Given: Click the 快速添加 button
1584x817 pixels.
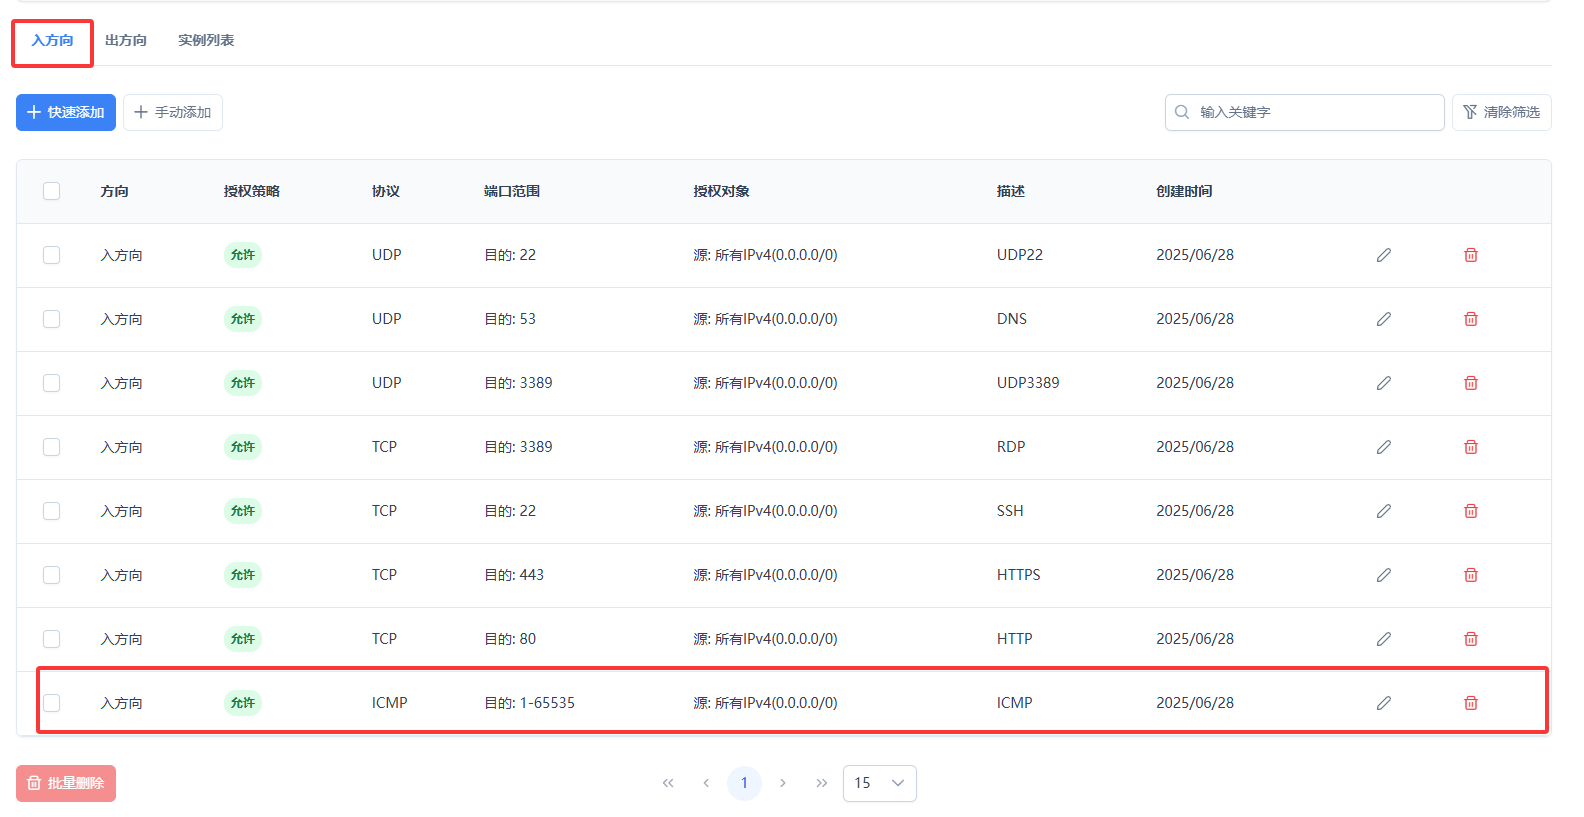Looking at the screenshot, I should 66,113.
